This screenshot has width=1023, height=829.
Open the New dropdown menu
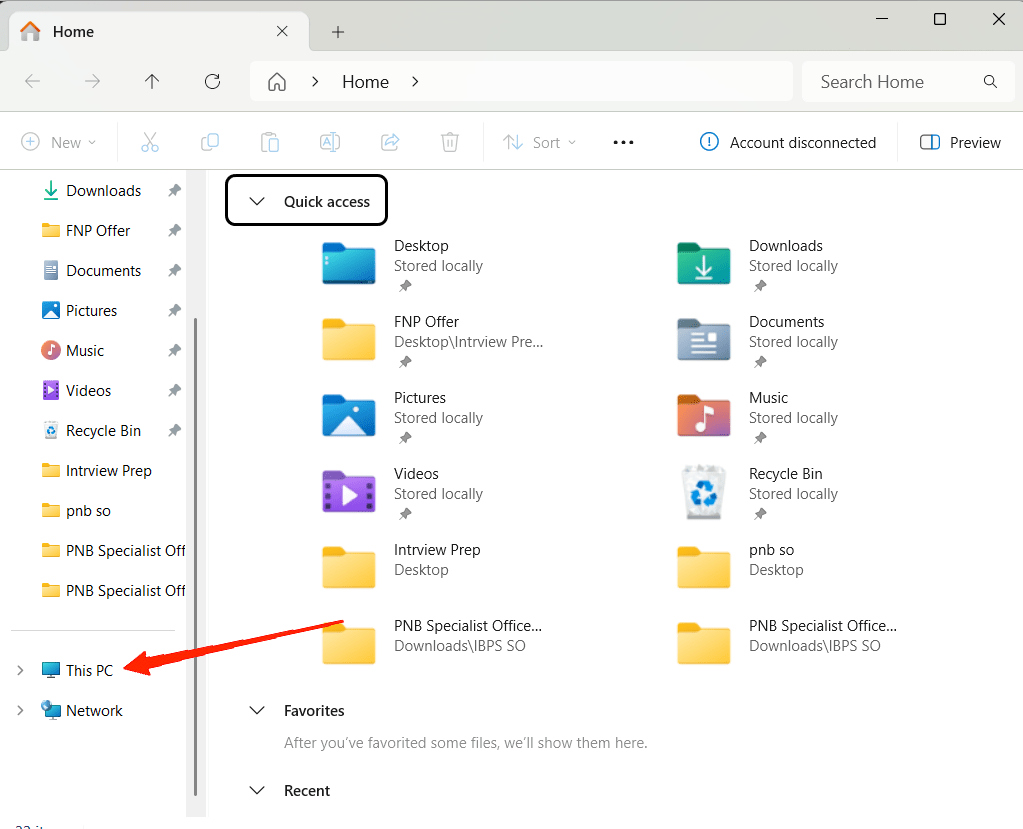pos(59,142)
